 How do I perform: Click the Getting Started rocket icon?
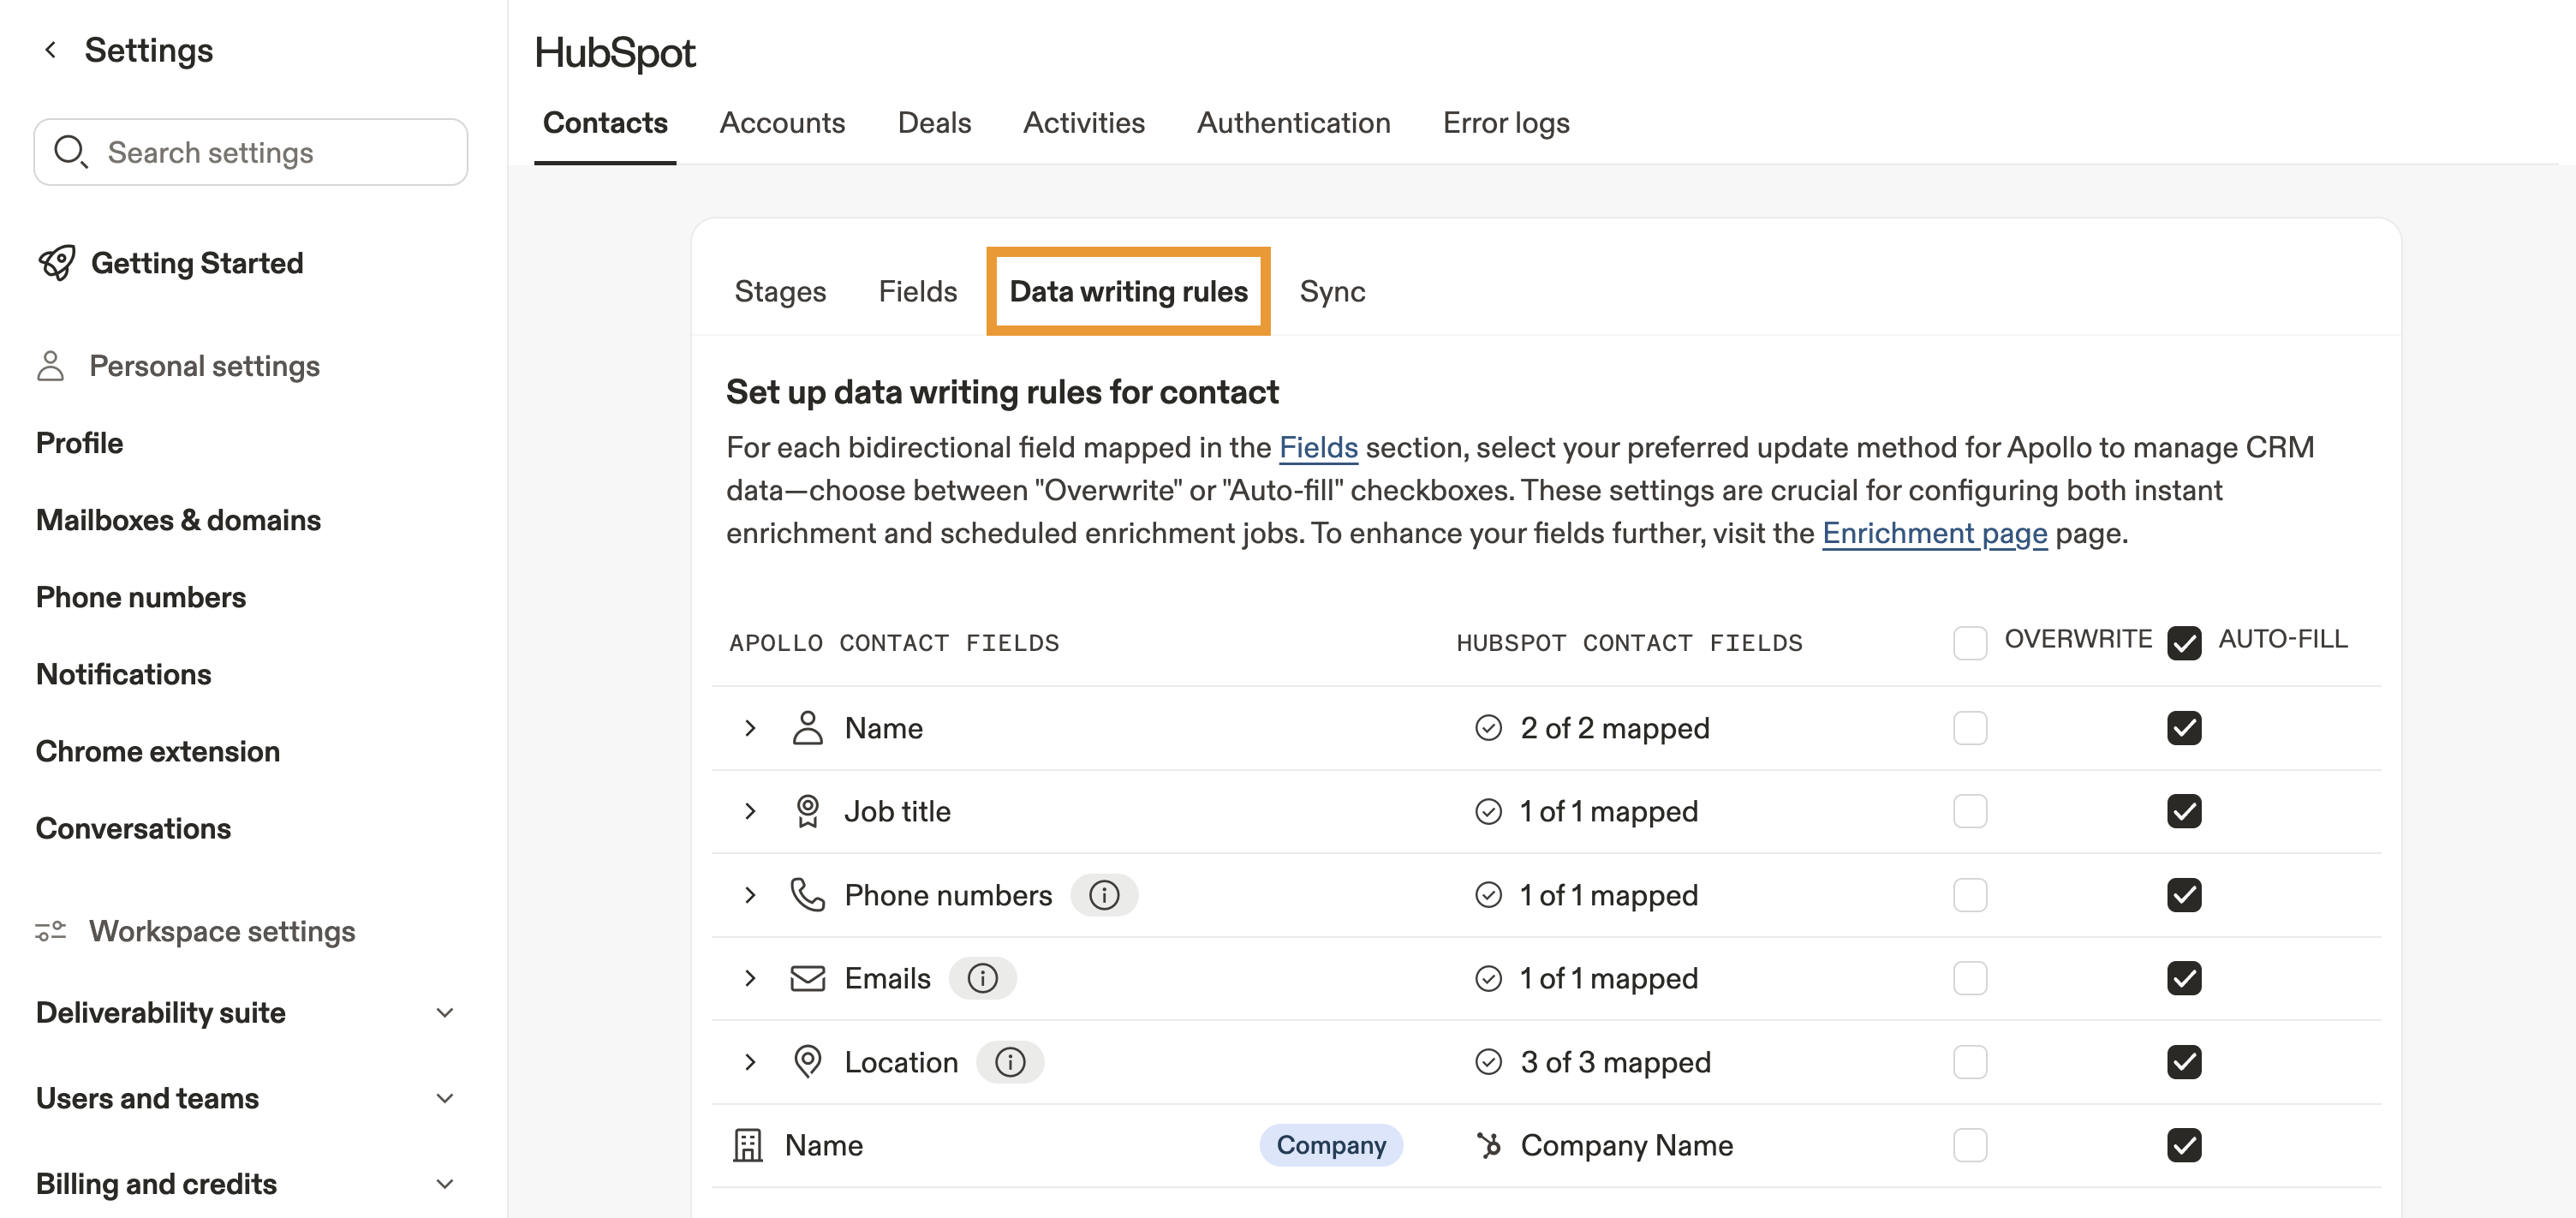tap(56, 263)
